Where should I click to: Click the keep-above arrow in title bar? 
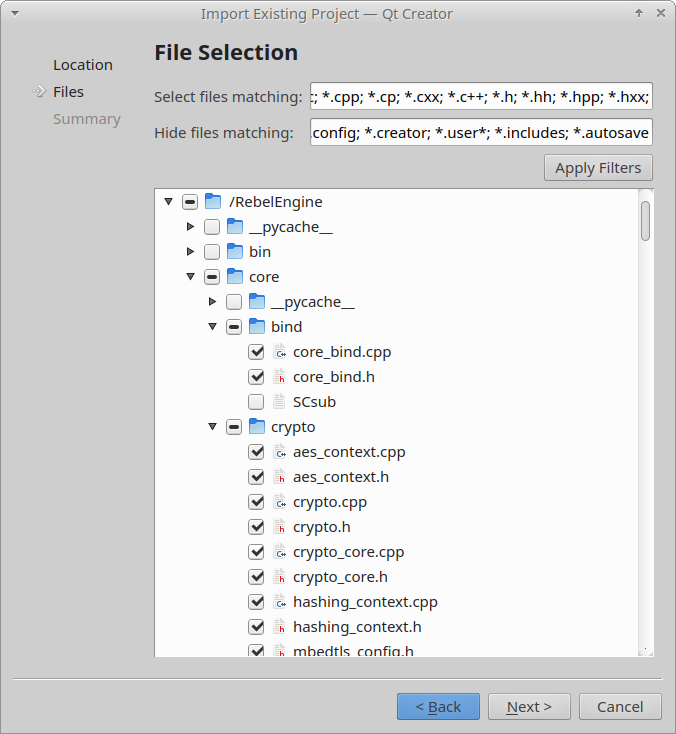639,13
